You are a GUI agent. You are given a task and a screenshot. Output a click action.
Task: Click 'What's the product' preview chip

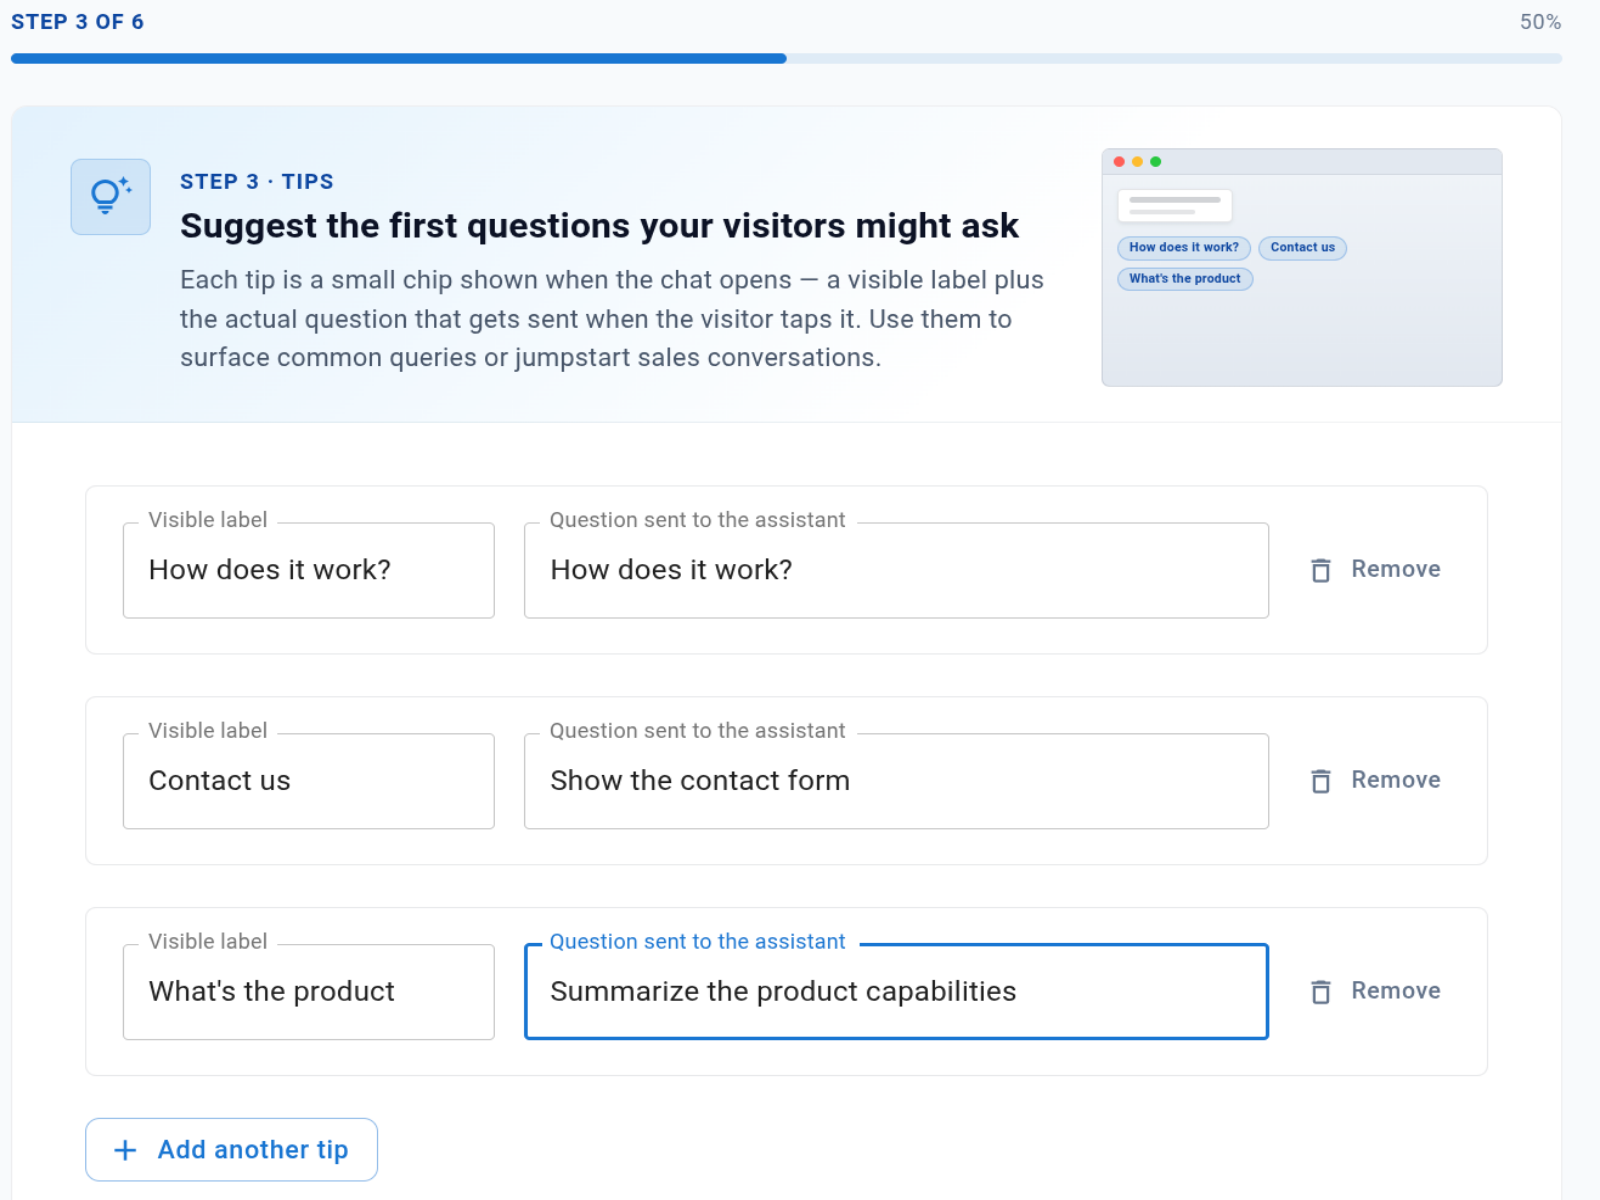coord(1184,279)
